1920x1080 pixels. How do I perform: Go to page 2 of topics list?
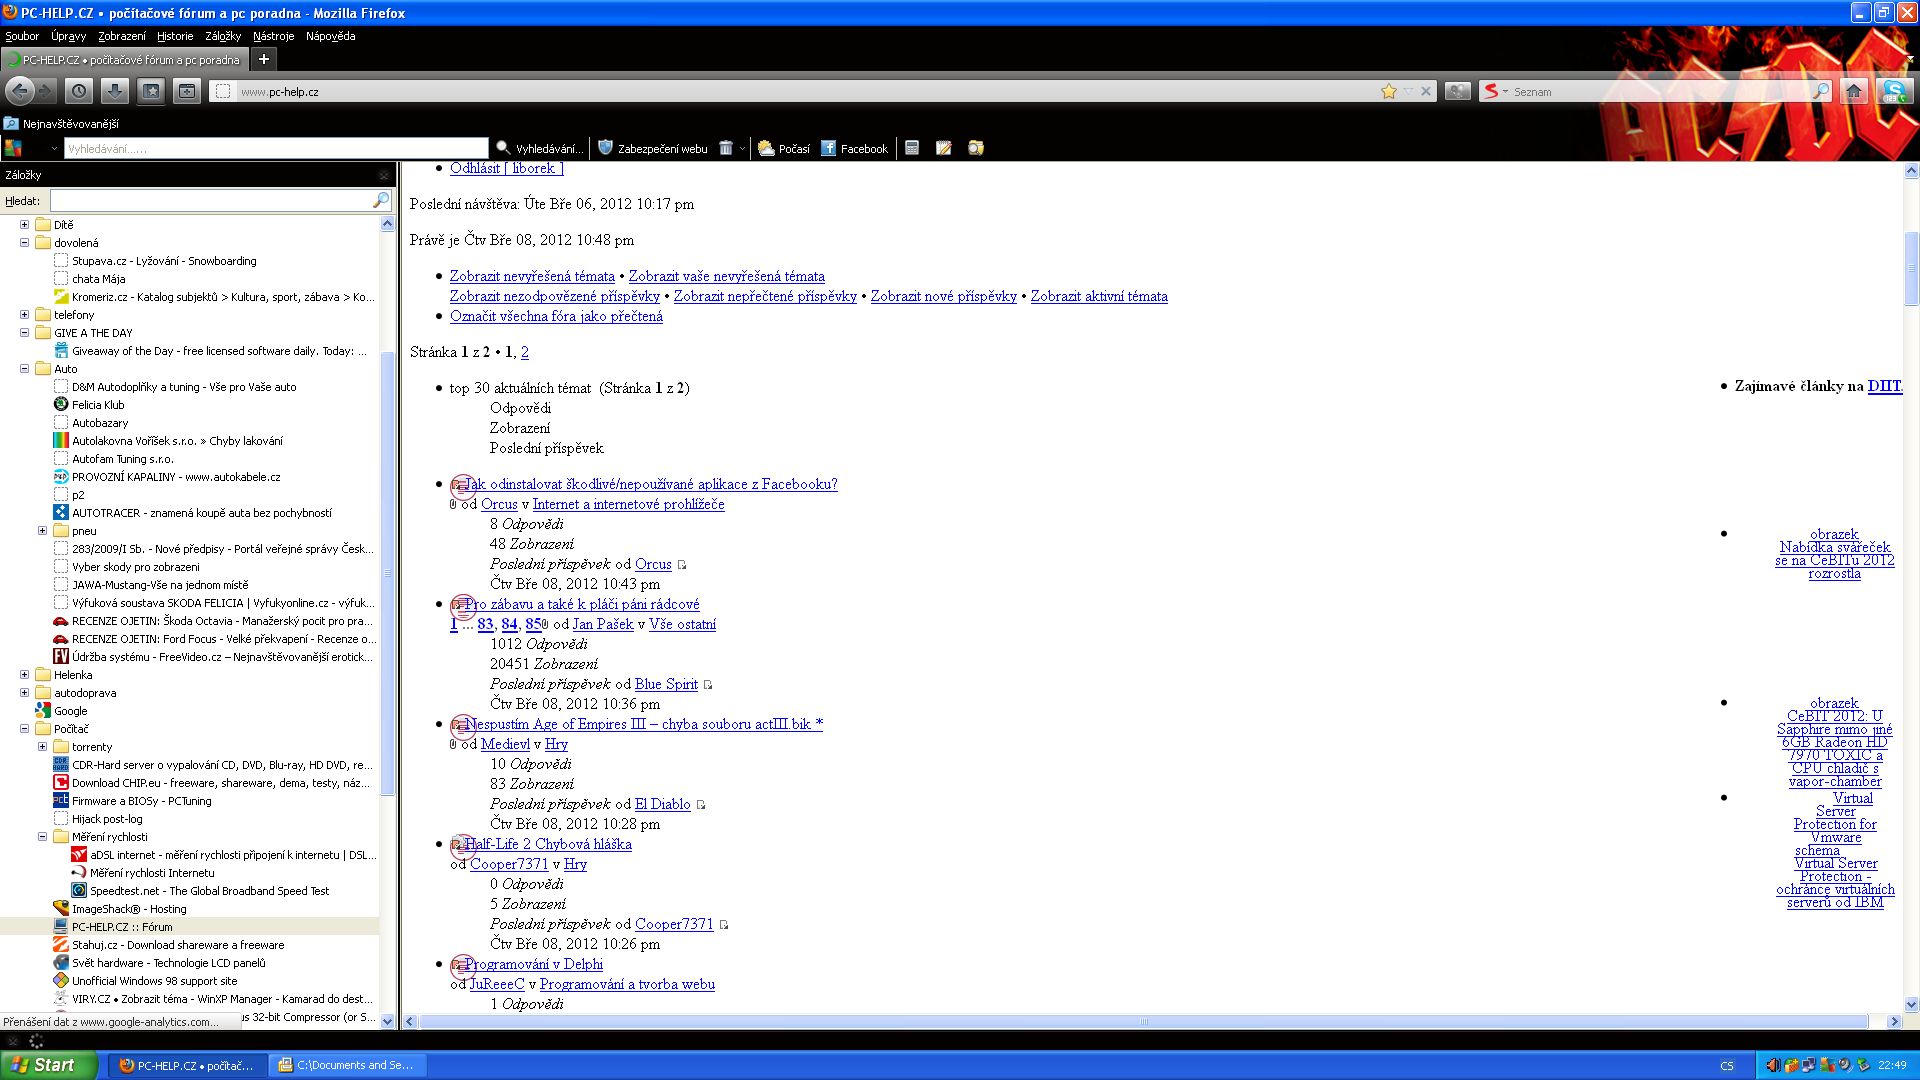coord(525,352)
